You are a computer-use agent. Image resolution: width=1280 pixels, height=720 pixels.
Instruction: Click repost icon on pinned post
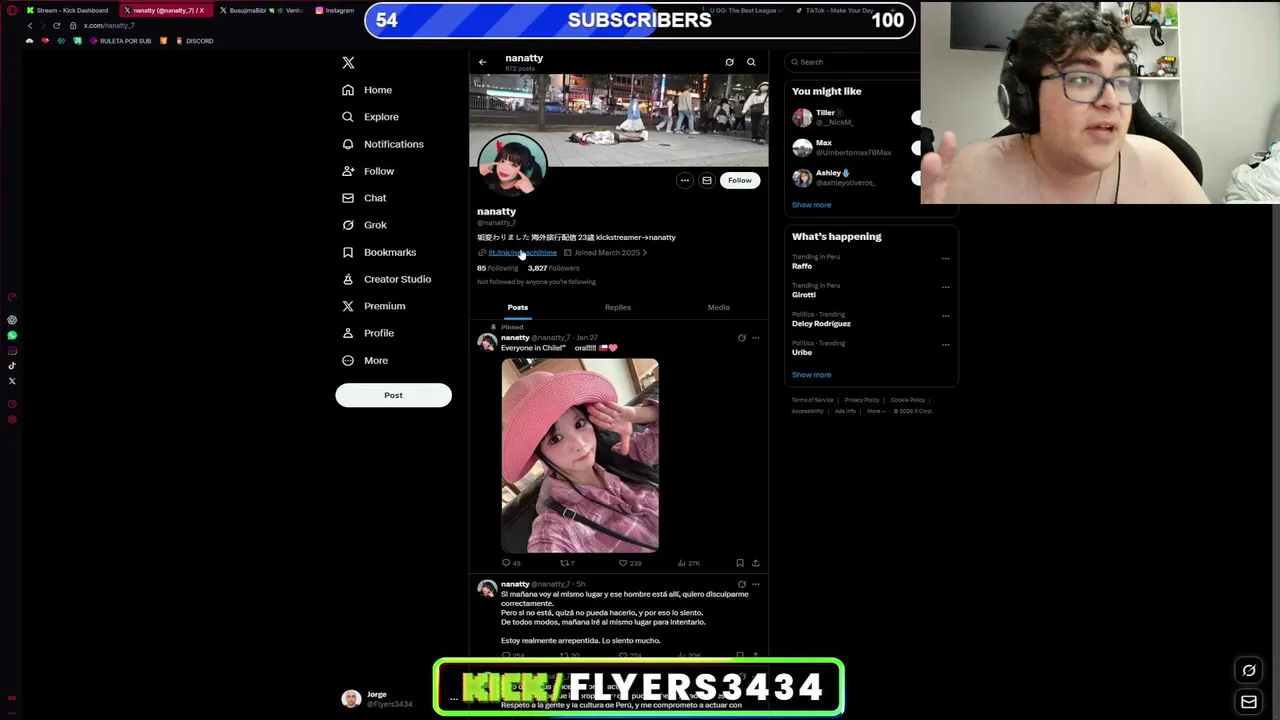click(564, 563)
